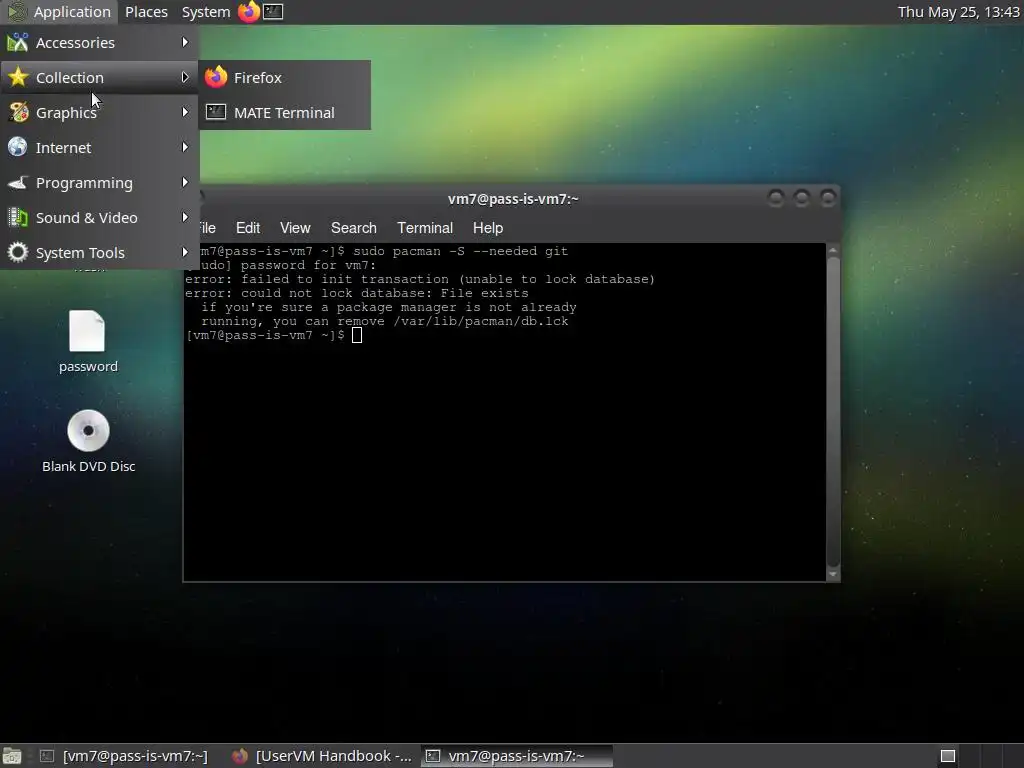1024x768 pixels.
Task: Expand the Graphics submenu arrow
Action: [x=185, y=112]
